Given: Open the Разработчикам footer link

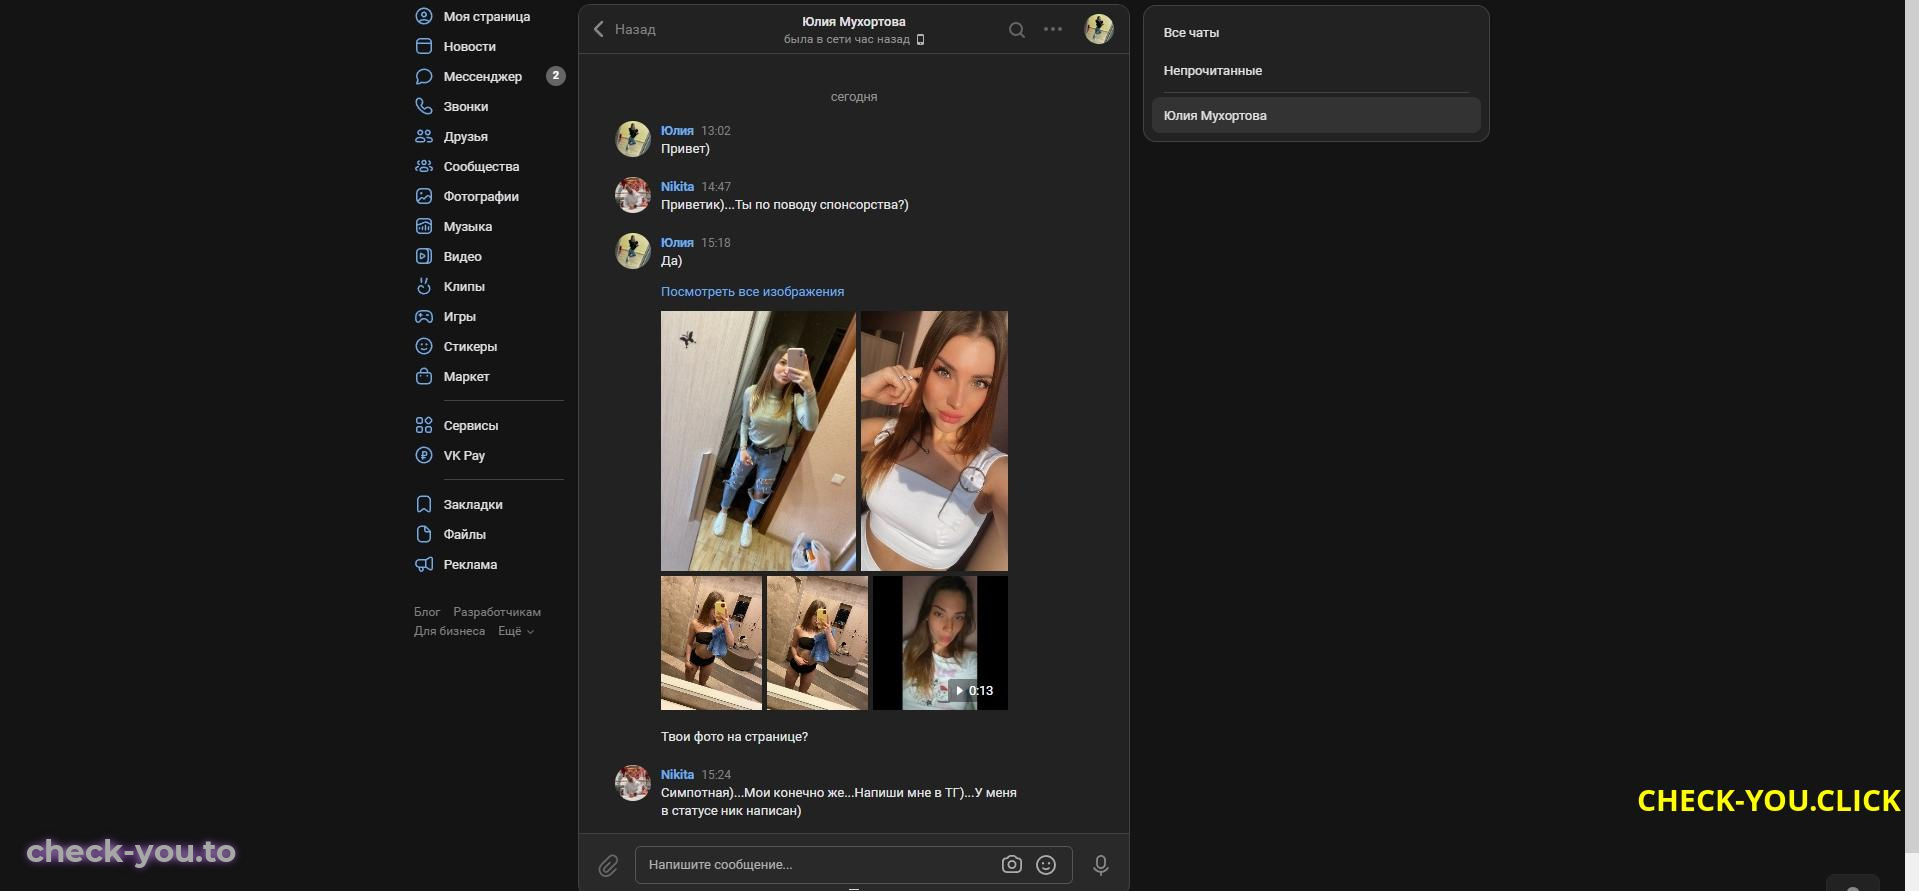Looking at the screenshot, I should pos(497,612).
